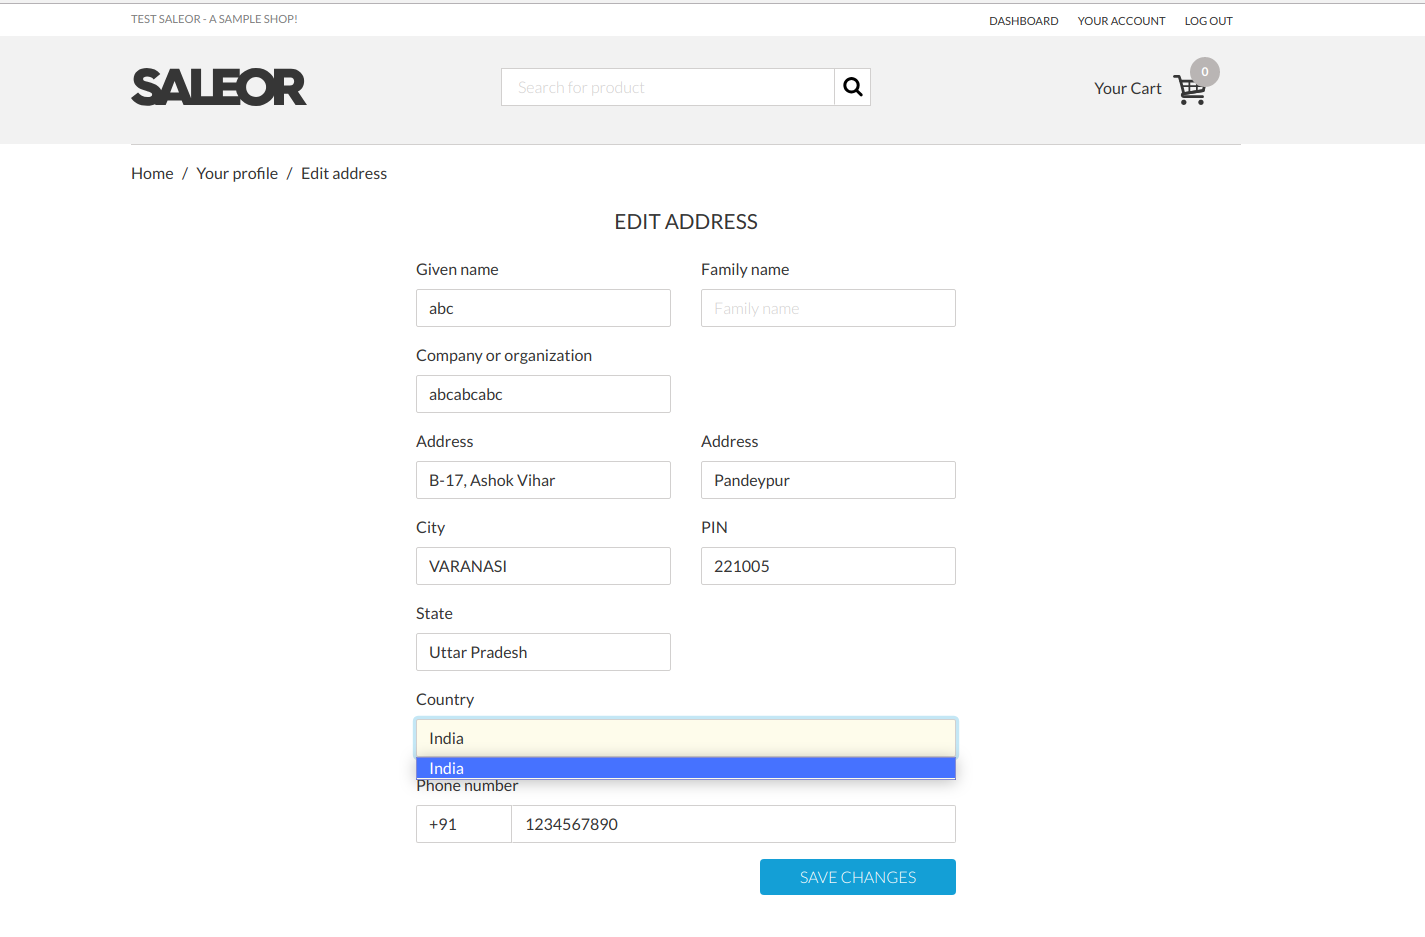The width and height of the screenshot is (1425, 937).
Task: Select the Company or organization field
Action: pyautogui.click(x=543, y=394)
